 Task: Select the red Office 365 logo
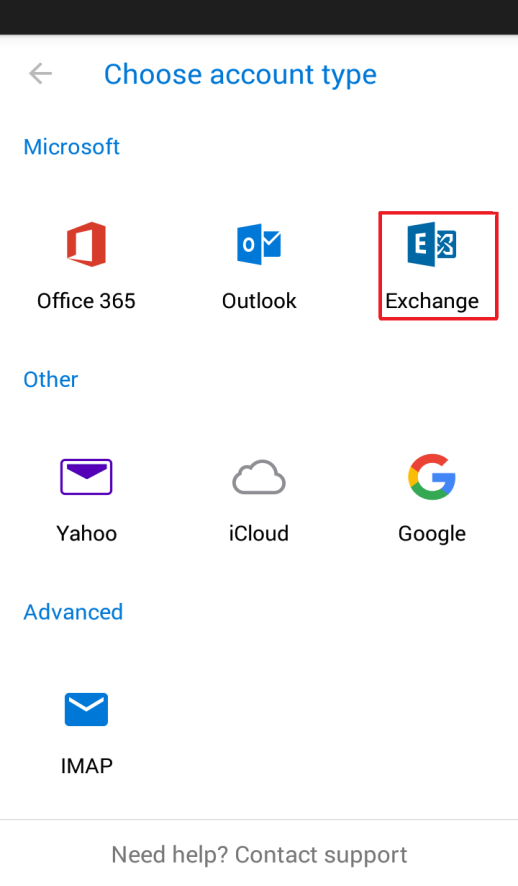coord(86,244)
